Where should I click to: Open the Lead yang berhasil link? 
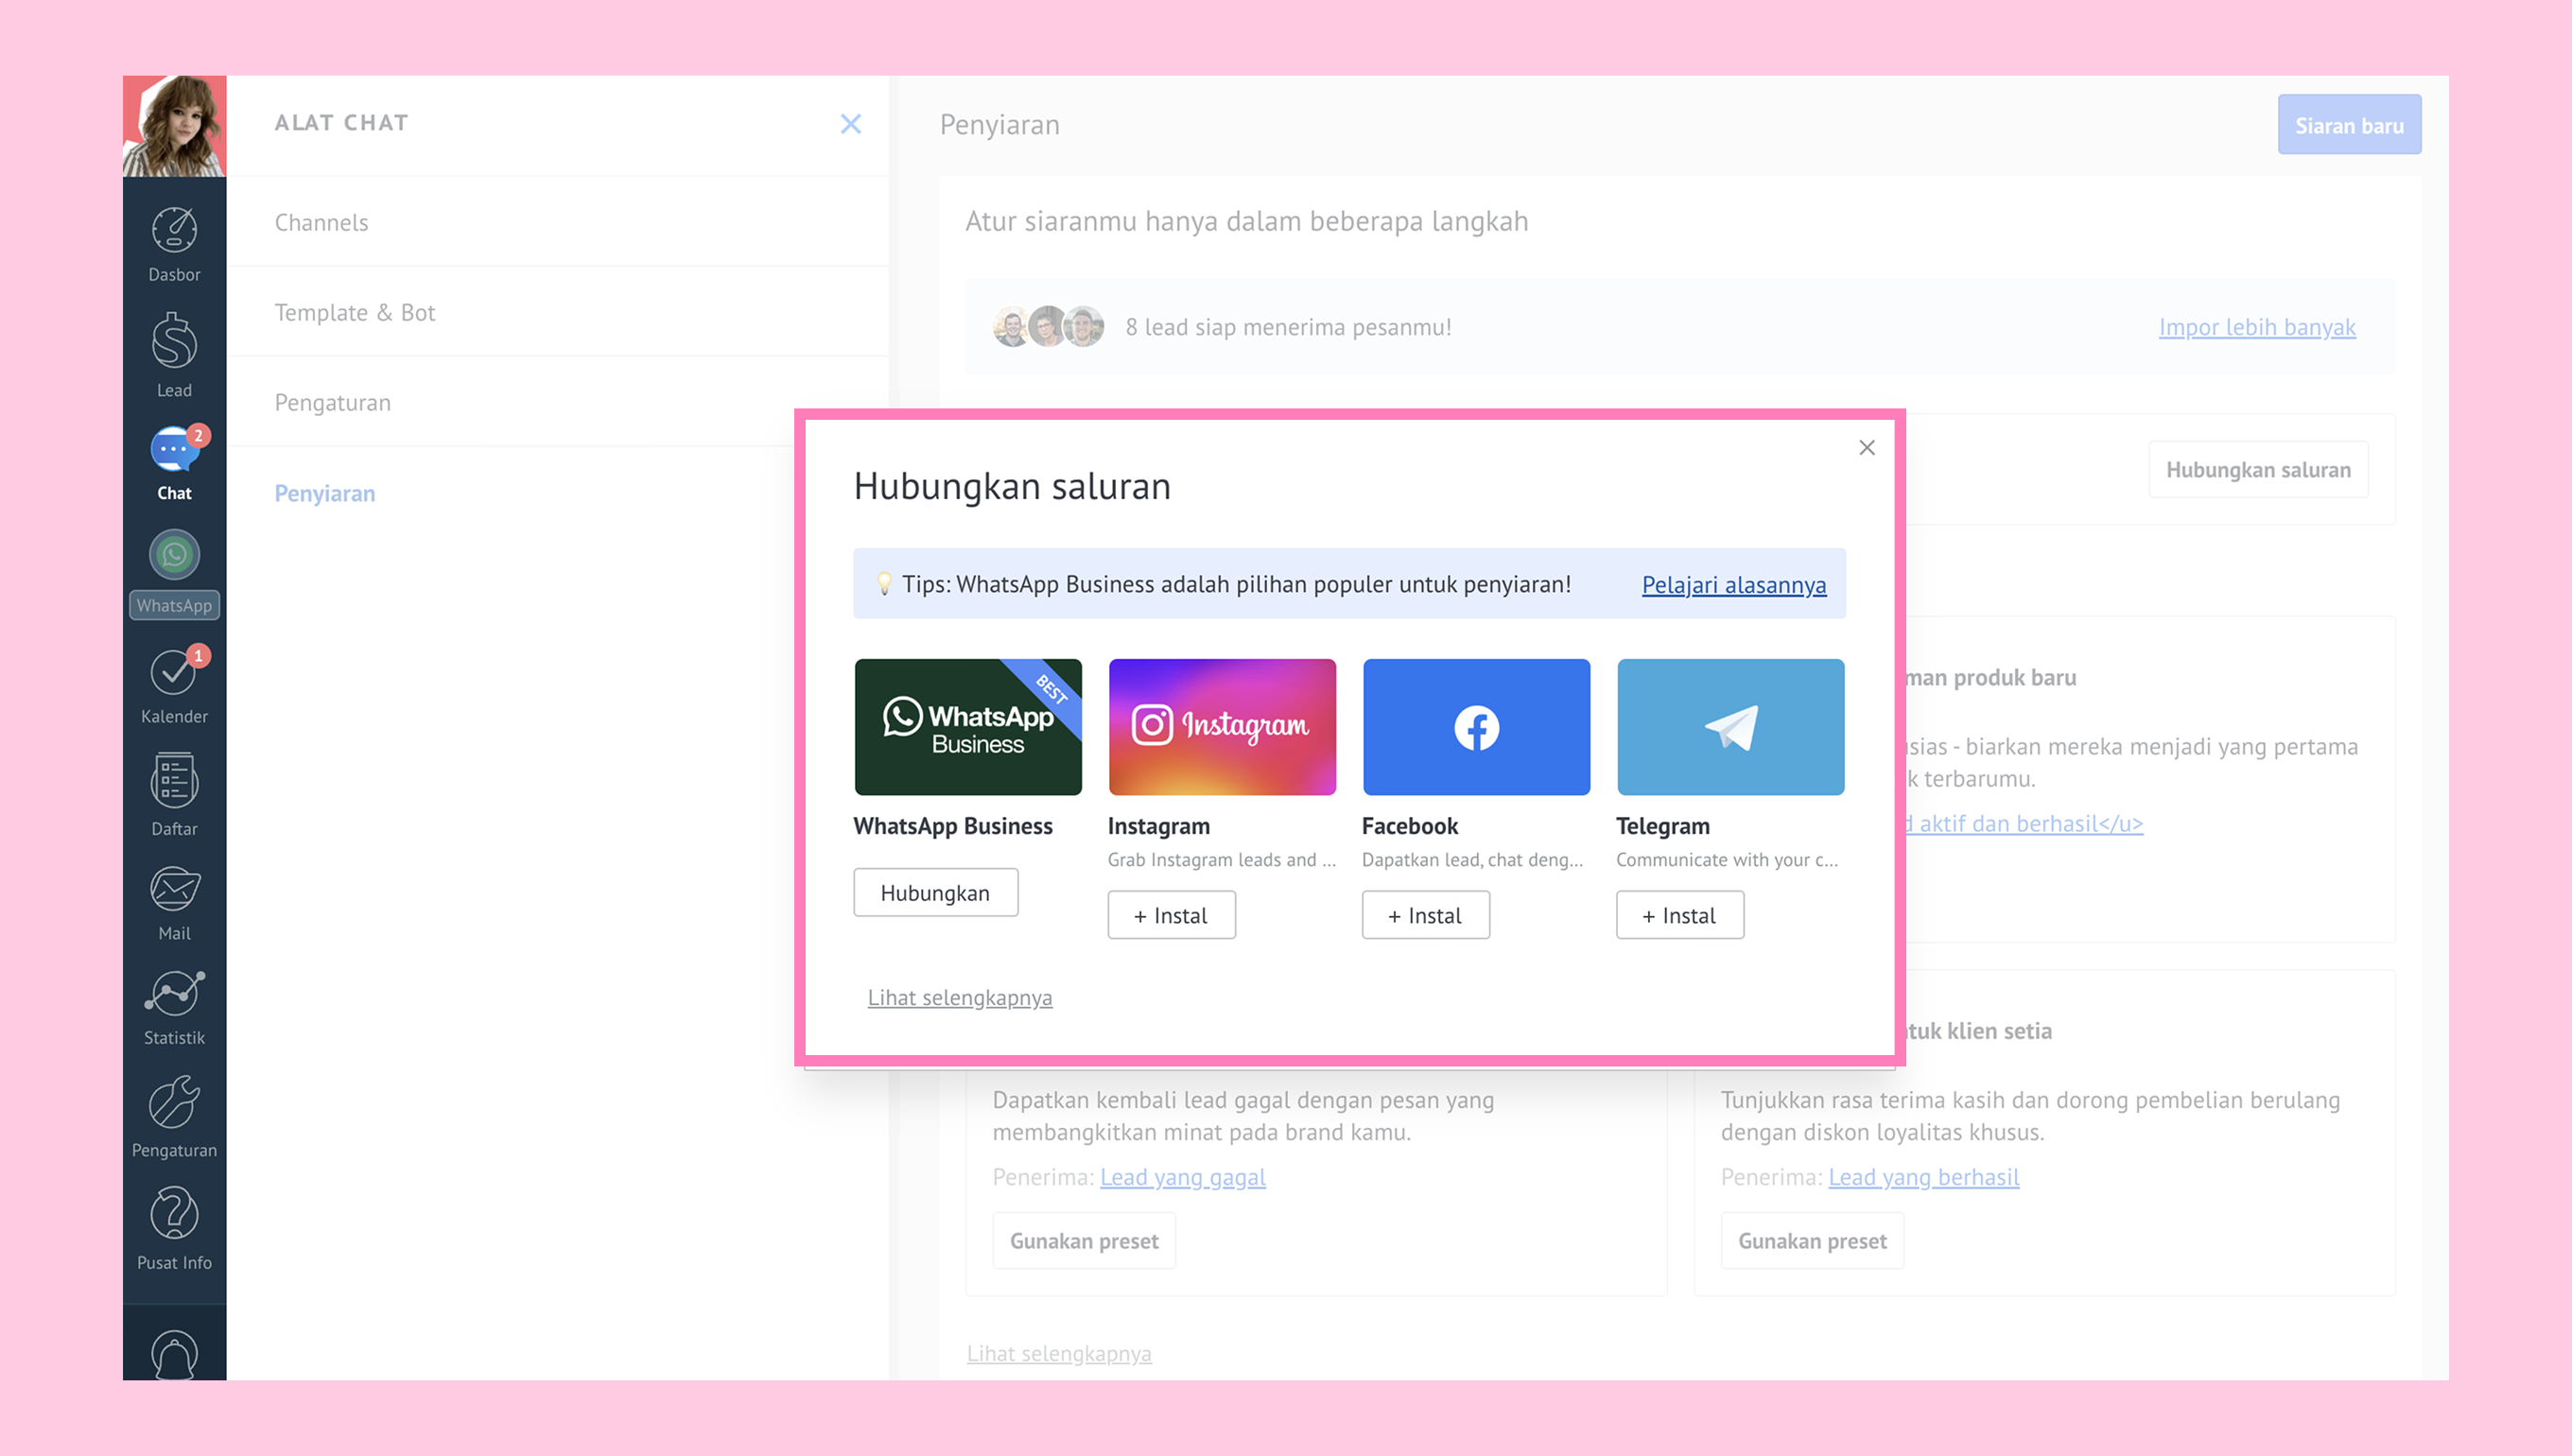pos(1923,1177)
